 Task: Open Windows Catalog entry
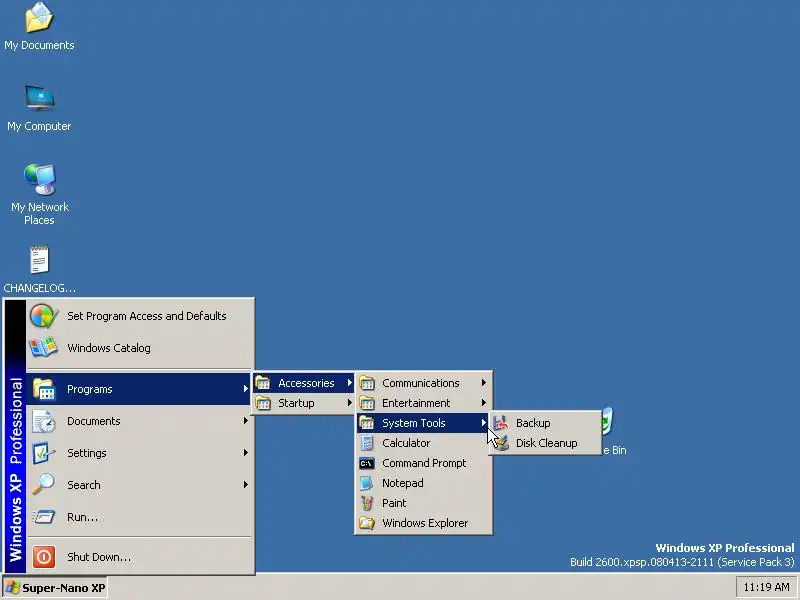(140, 347)
